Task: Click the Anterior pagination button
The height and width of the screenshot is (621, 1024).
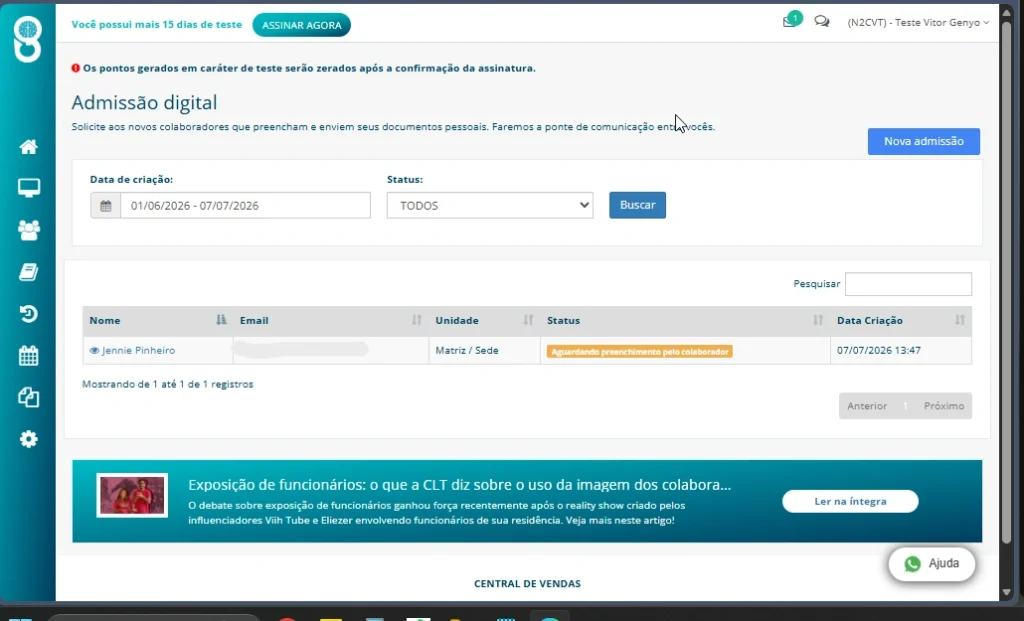Action: [x=867, y=406]
